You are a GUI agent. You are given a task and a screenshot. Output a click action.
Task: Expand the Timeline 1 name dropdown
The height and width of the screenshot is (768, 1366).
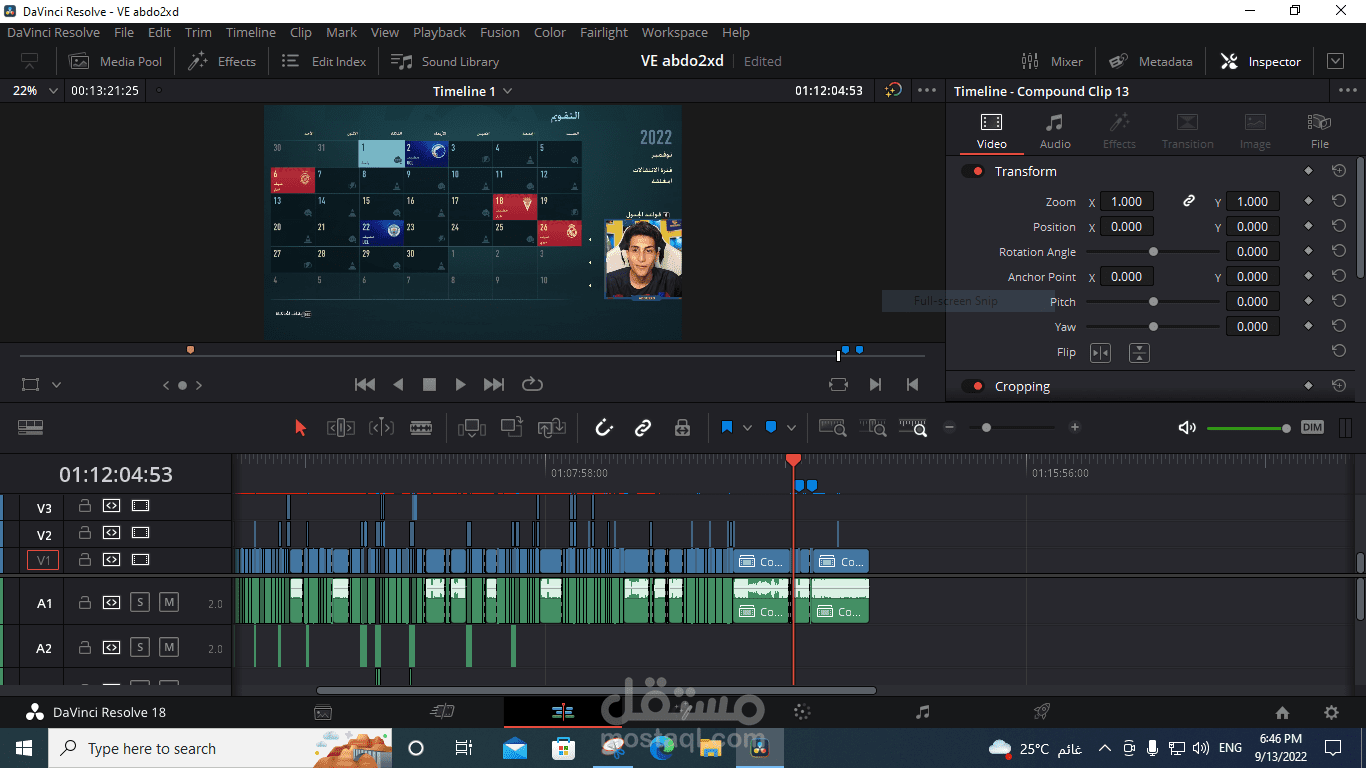point(507,91)
